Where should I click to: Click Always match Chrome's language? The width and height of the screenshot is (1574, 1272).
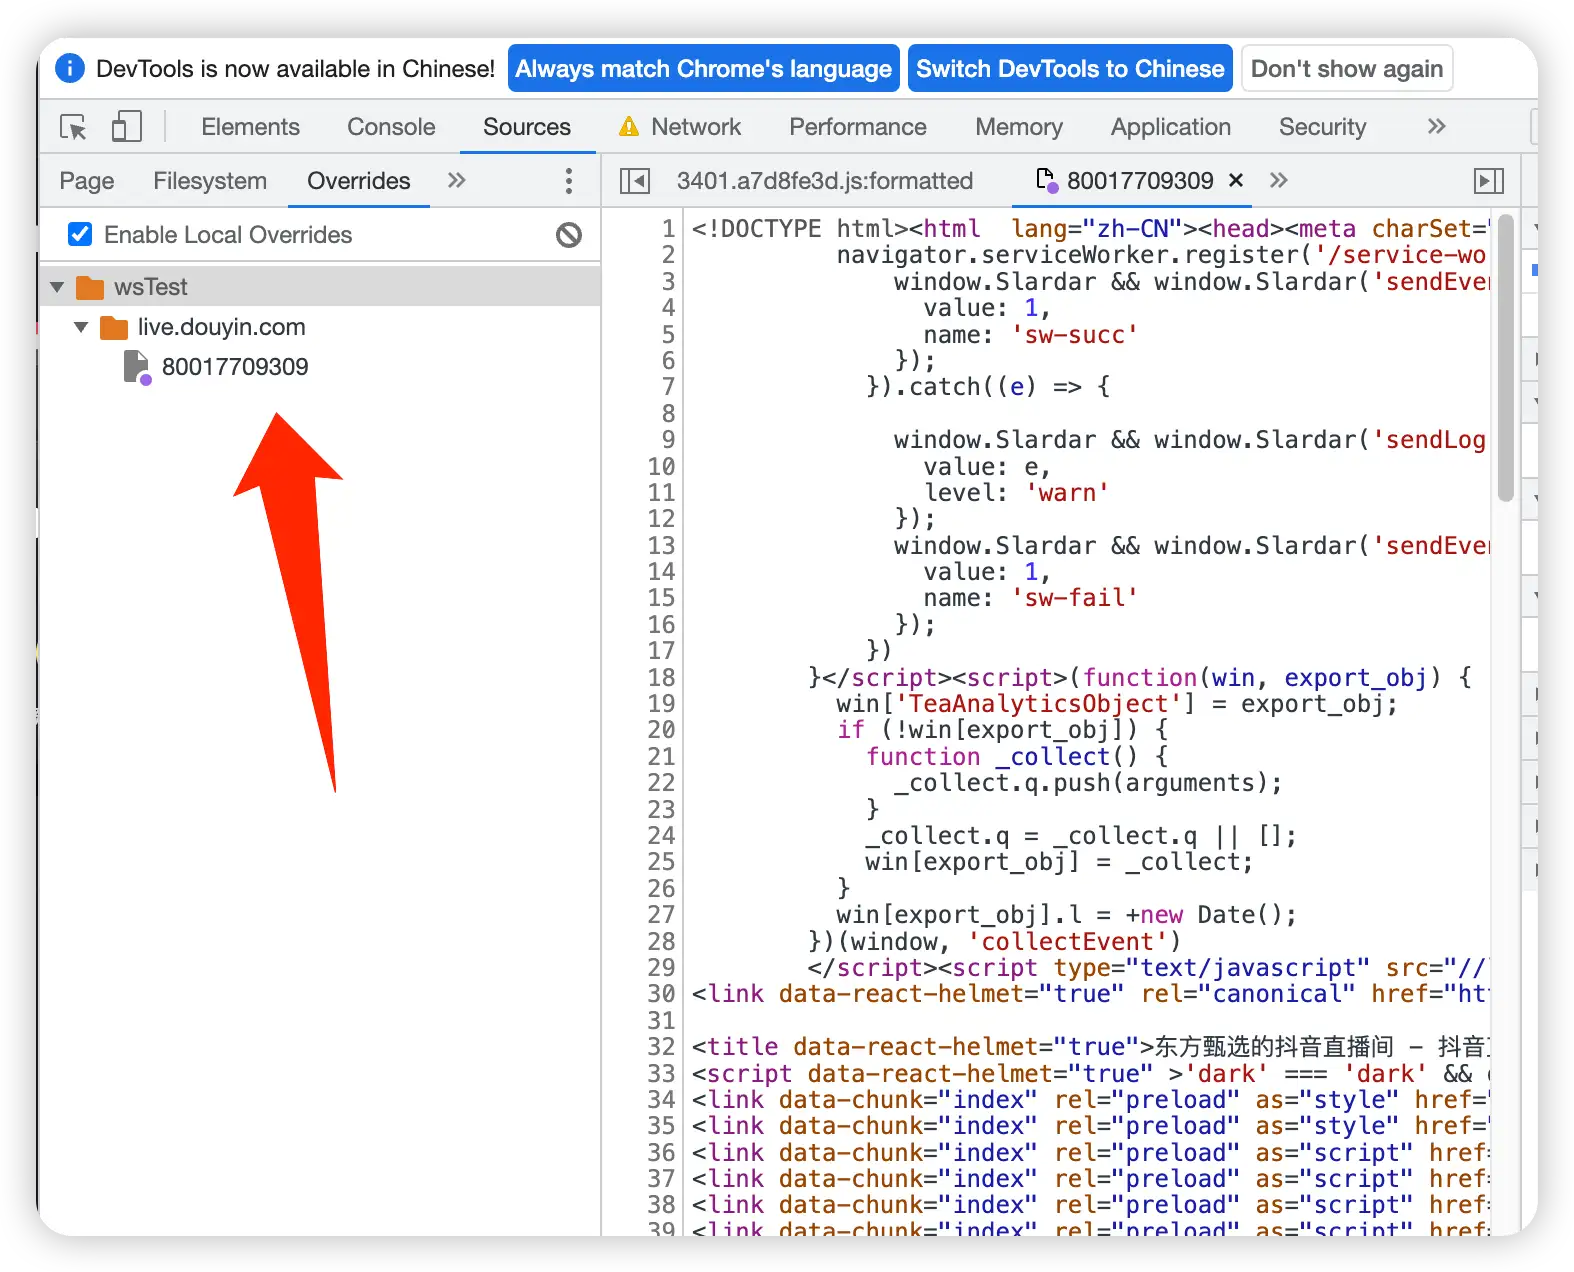pos(703,69)
